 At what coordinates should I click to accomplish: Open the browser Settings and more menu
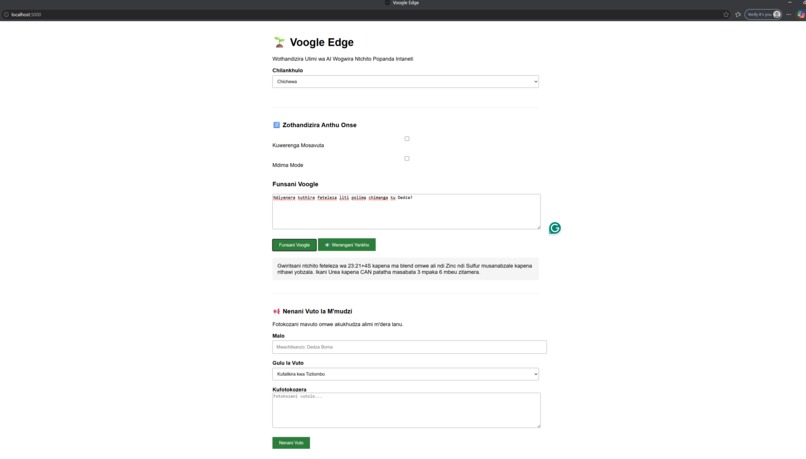(x=789, y=14)
